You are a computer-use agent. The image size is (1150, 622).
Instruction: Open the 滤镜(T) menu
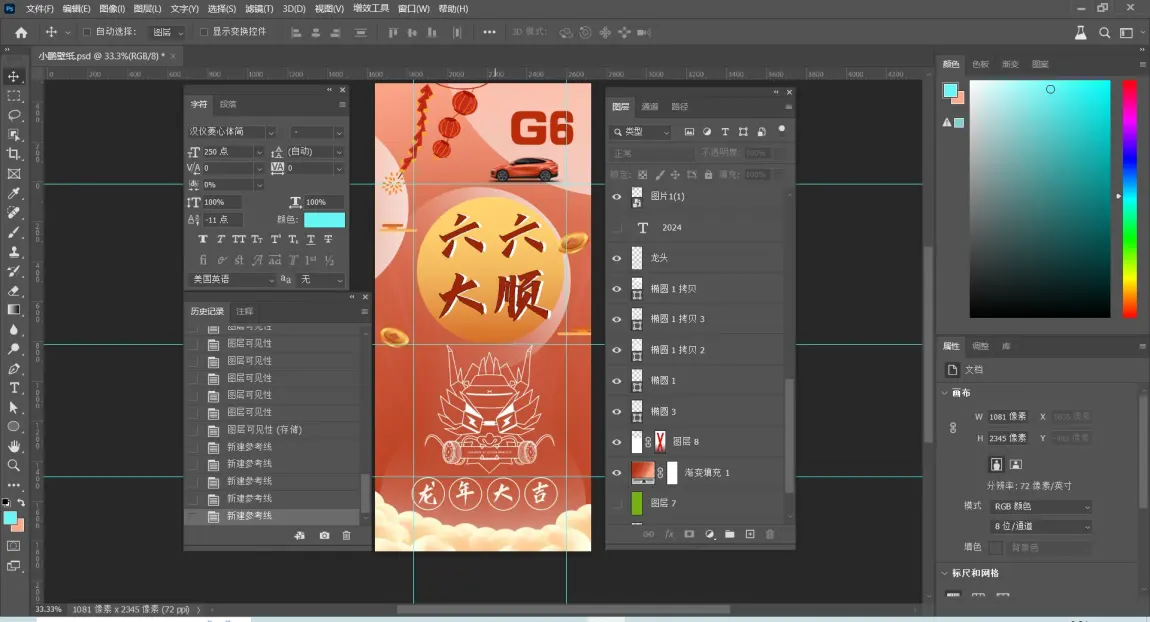click(258, 9)
